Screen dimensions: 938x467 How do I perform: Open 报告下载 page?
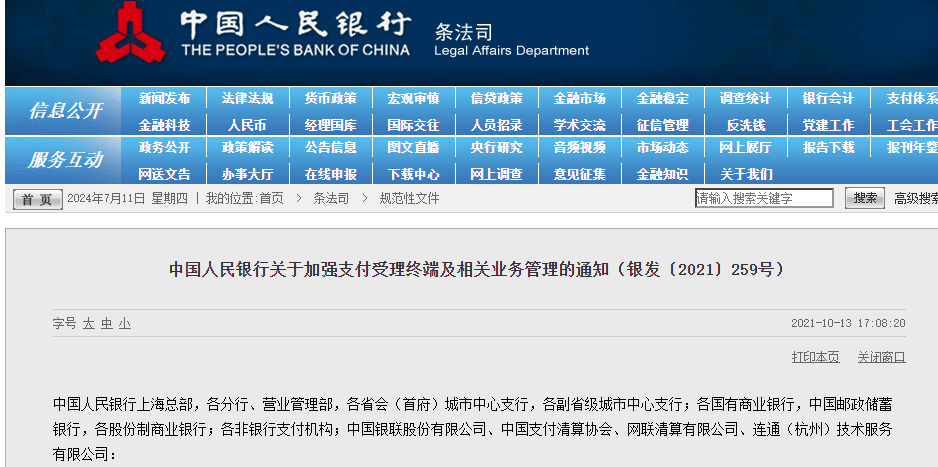[x=829, y=147]
